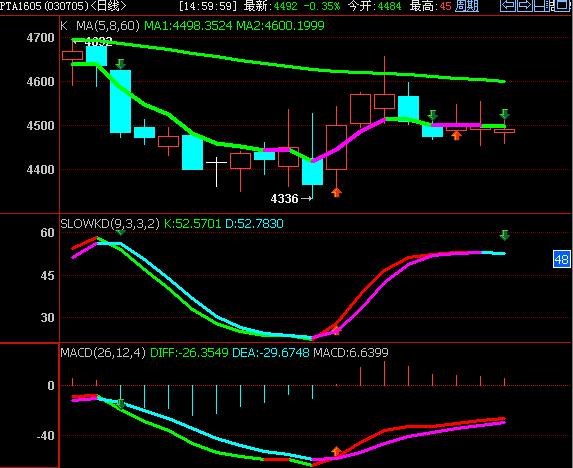573x468 pixels.
Task: Click the [14:59:59] timestamp
Action: (208, 6)
